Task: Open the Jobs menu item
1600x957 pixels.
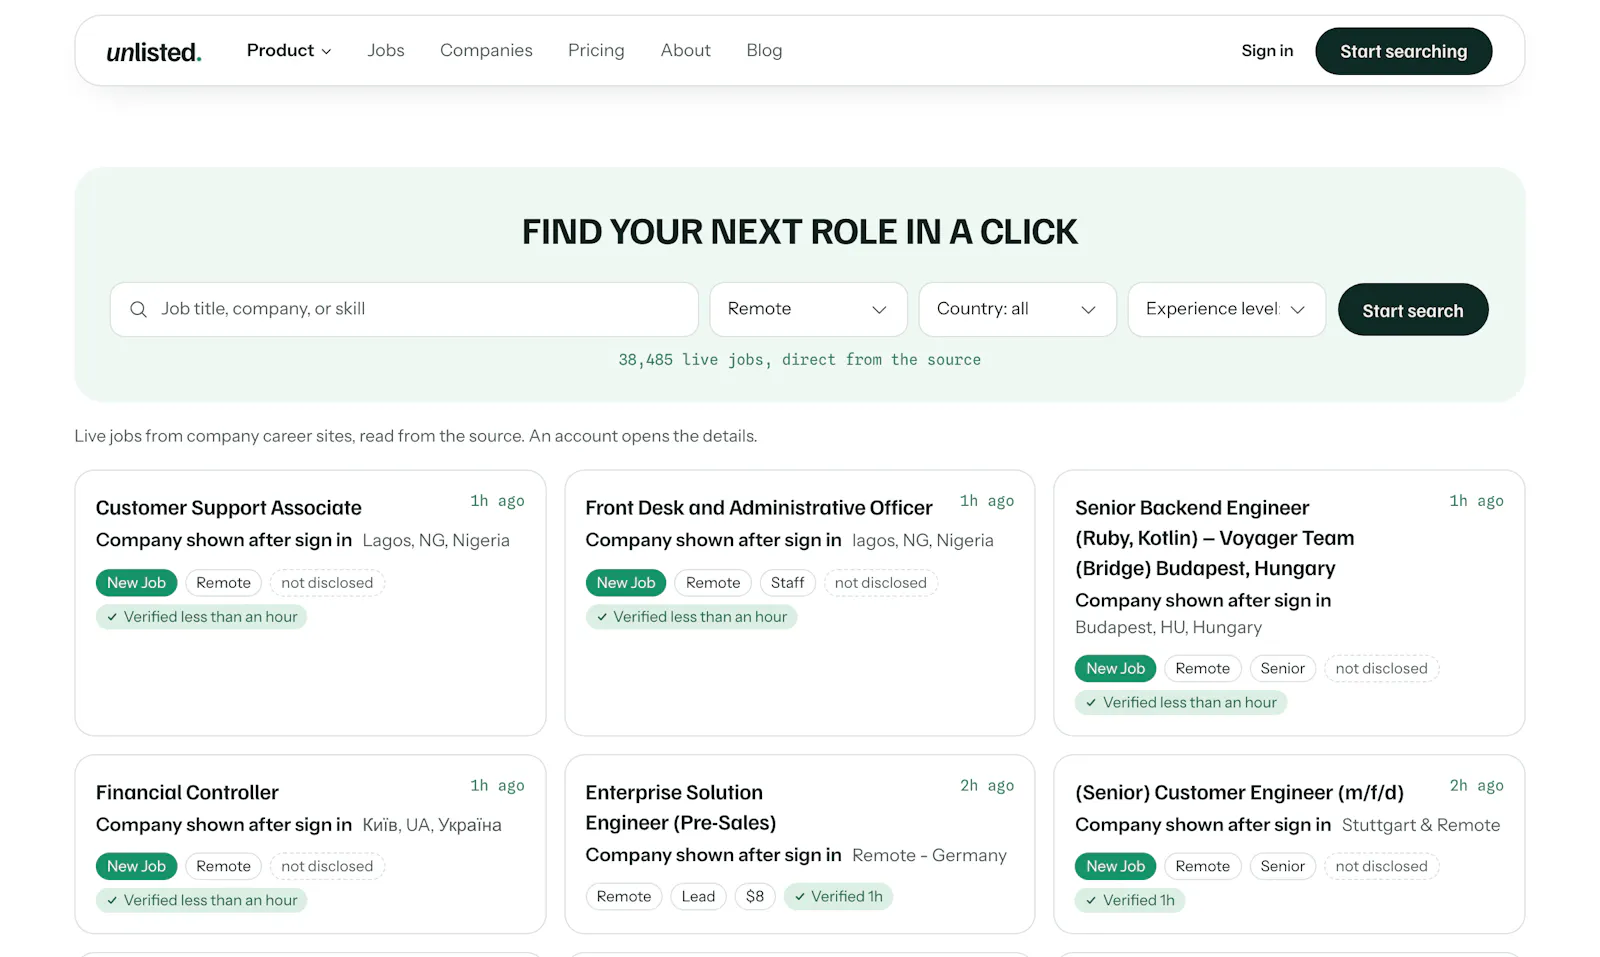Action: [x=386, y=50]
